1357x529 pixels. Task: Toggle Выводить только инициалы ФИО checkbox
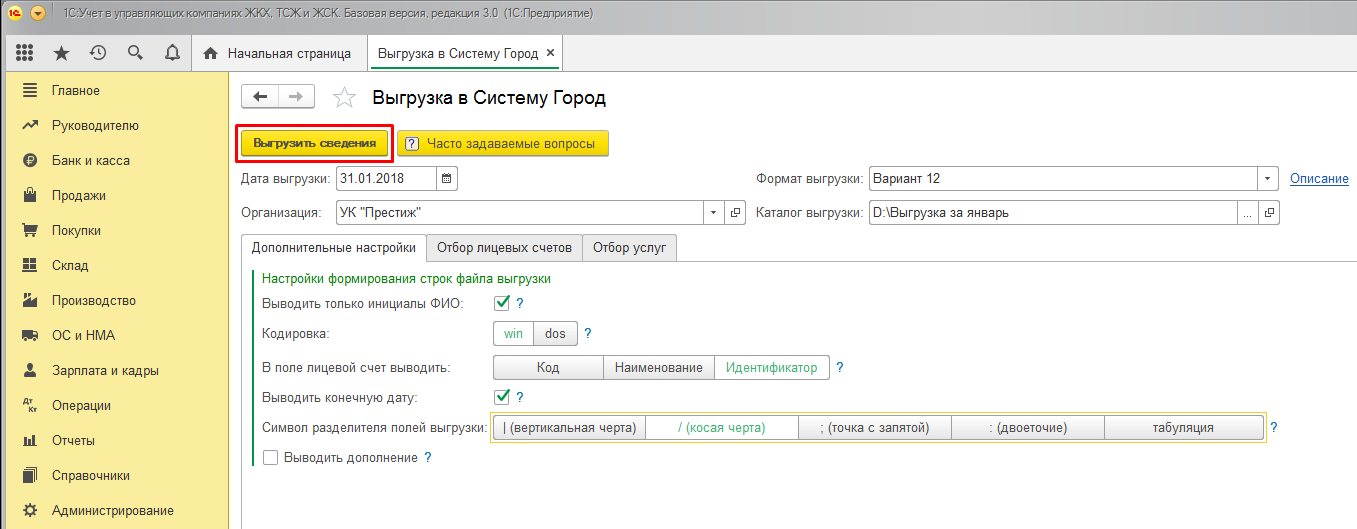click(x=503, y=303)
